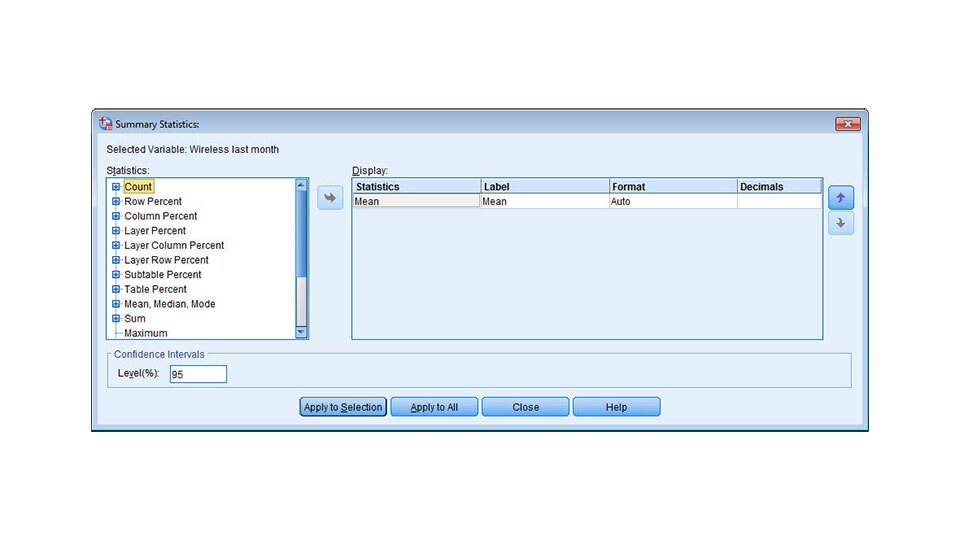960x540 pixels.
Task: Click the Apply to Selection button
Action: 343,407
